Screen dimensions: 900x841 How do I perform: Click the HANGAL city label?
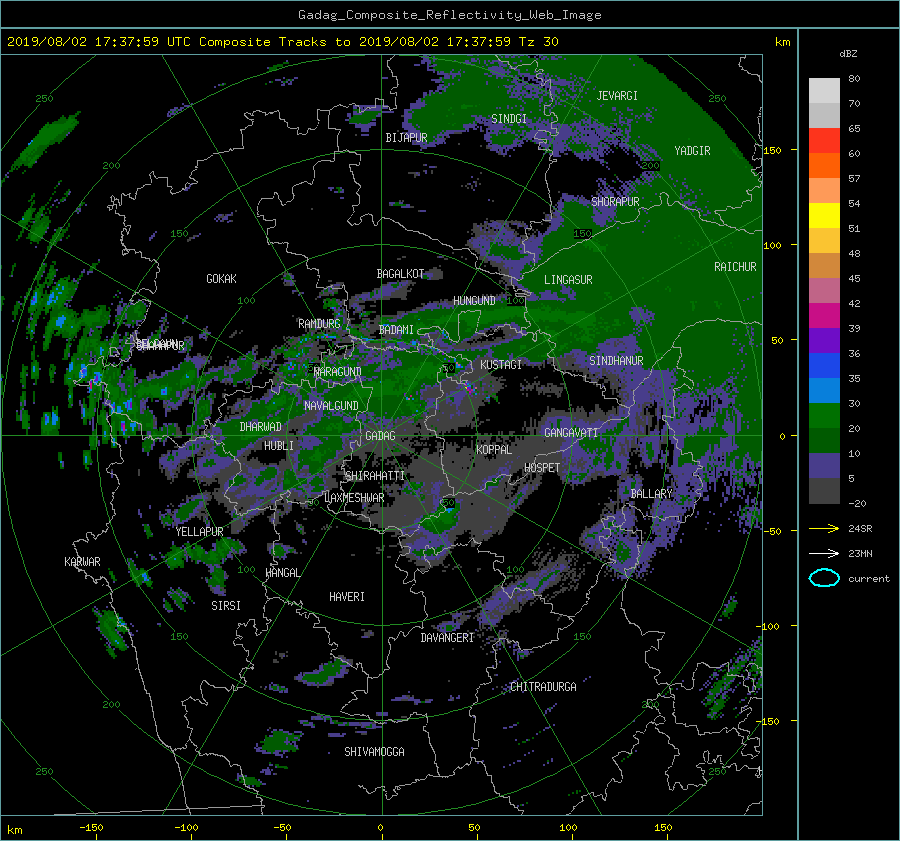[x=282, y=573]
